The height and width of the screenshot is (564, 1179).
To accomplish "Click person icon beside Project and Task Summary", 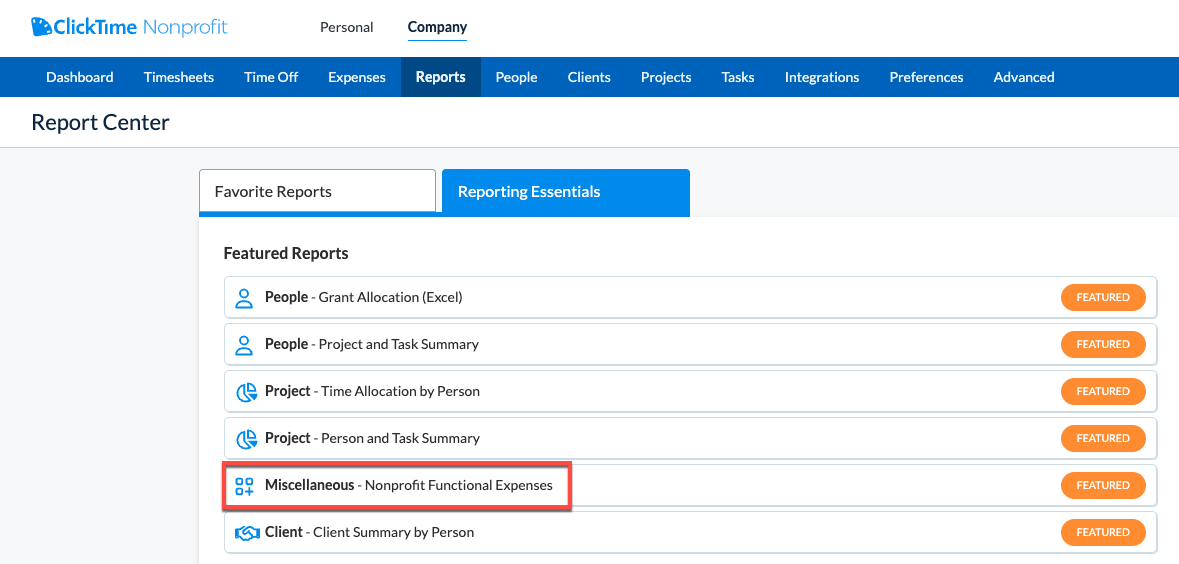I will pyautogui.click(x=244, y=344).
